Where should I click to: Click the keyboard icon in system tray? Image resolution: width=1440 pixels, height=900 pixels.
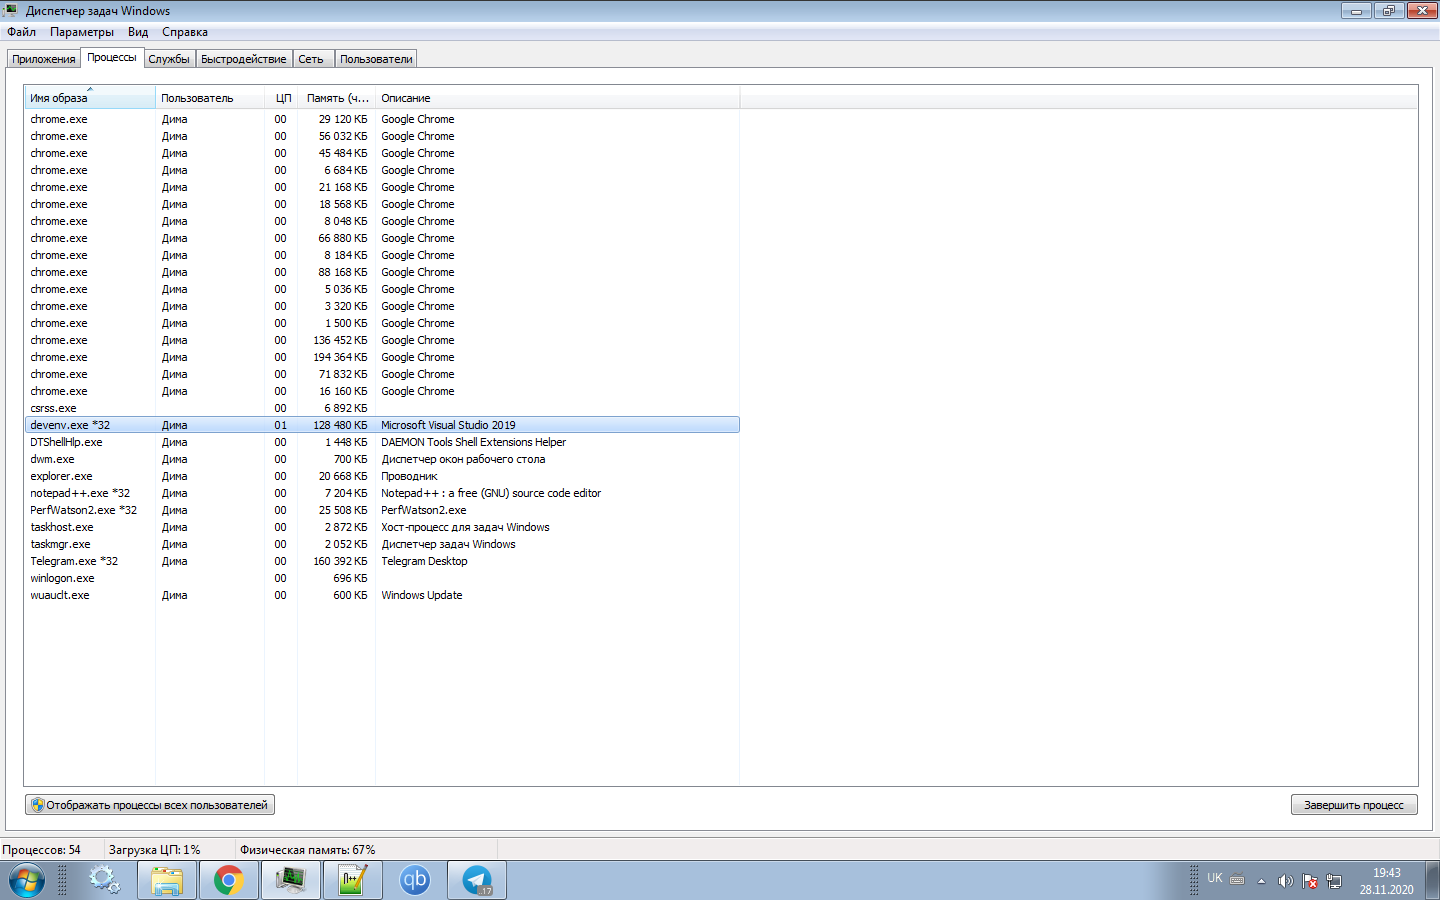tap(1237, 880)
